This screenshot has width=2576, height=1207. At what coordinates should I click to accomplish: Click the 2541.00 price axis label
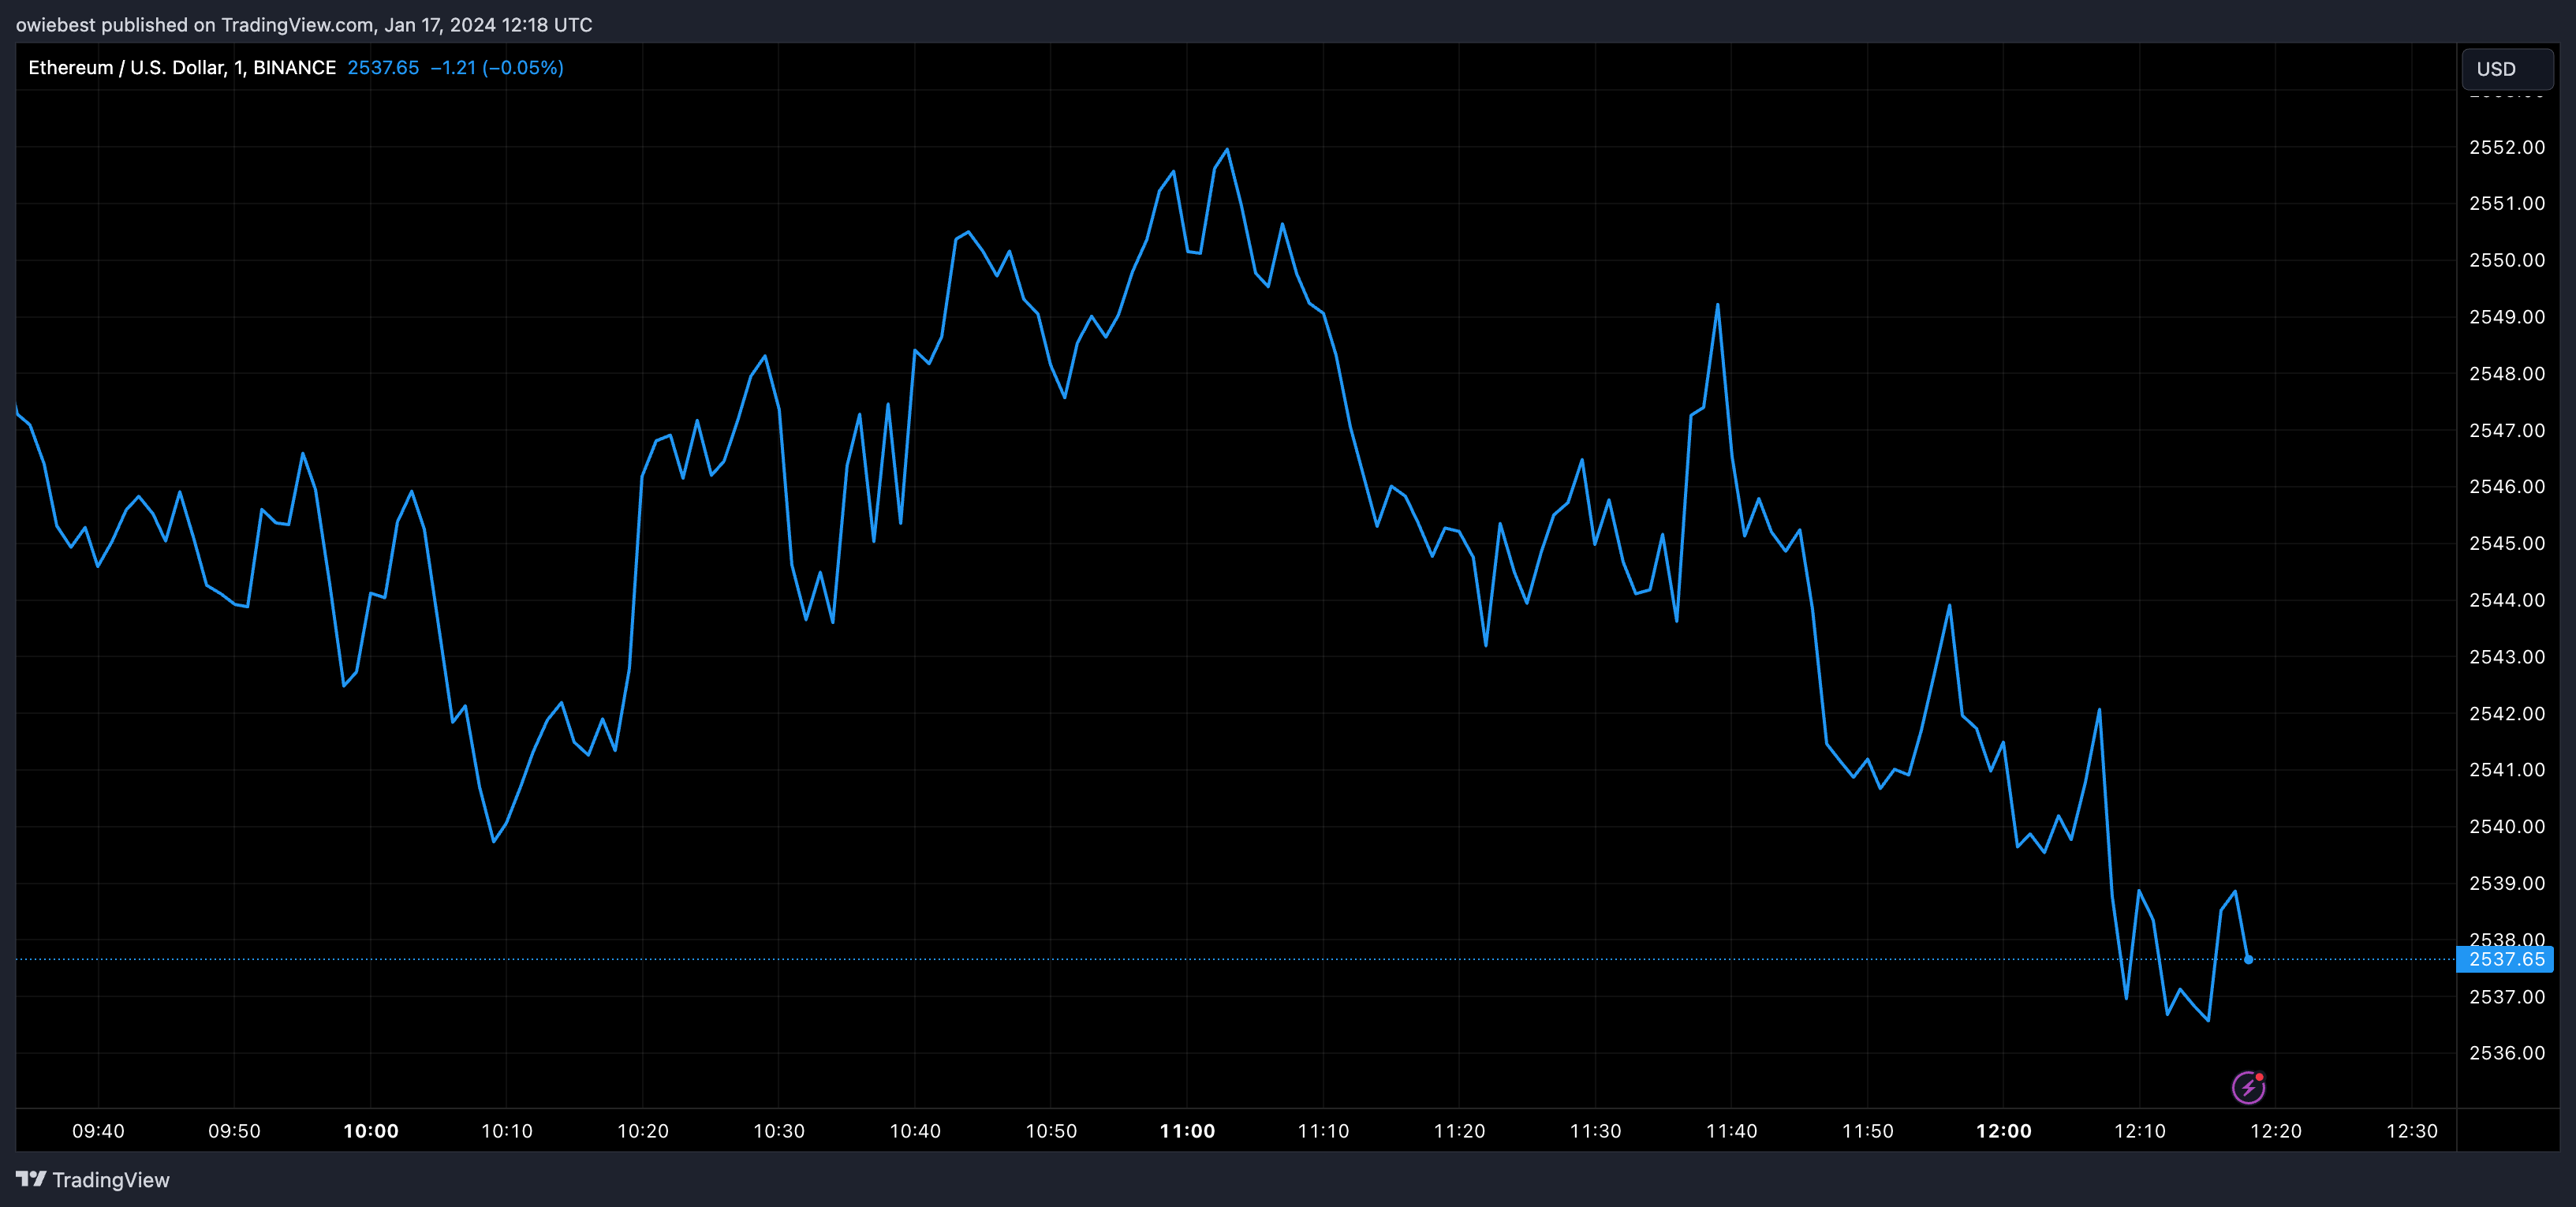coord(2507,770)
